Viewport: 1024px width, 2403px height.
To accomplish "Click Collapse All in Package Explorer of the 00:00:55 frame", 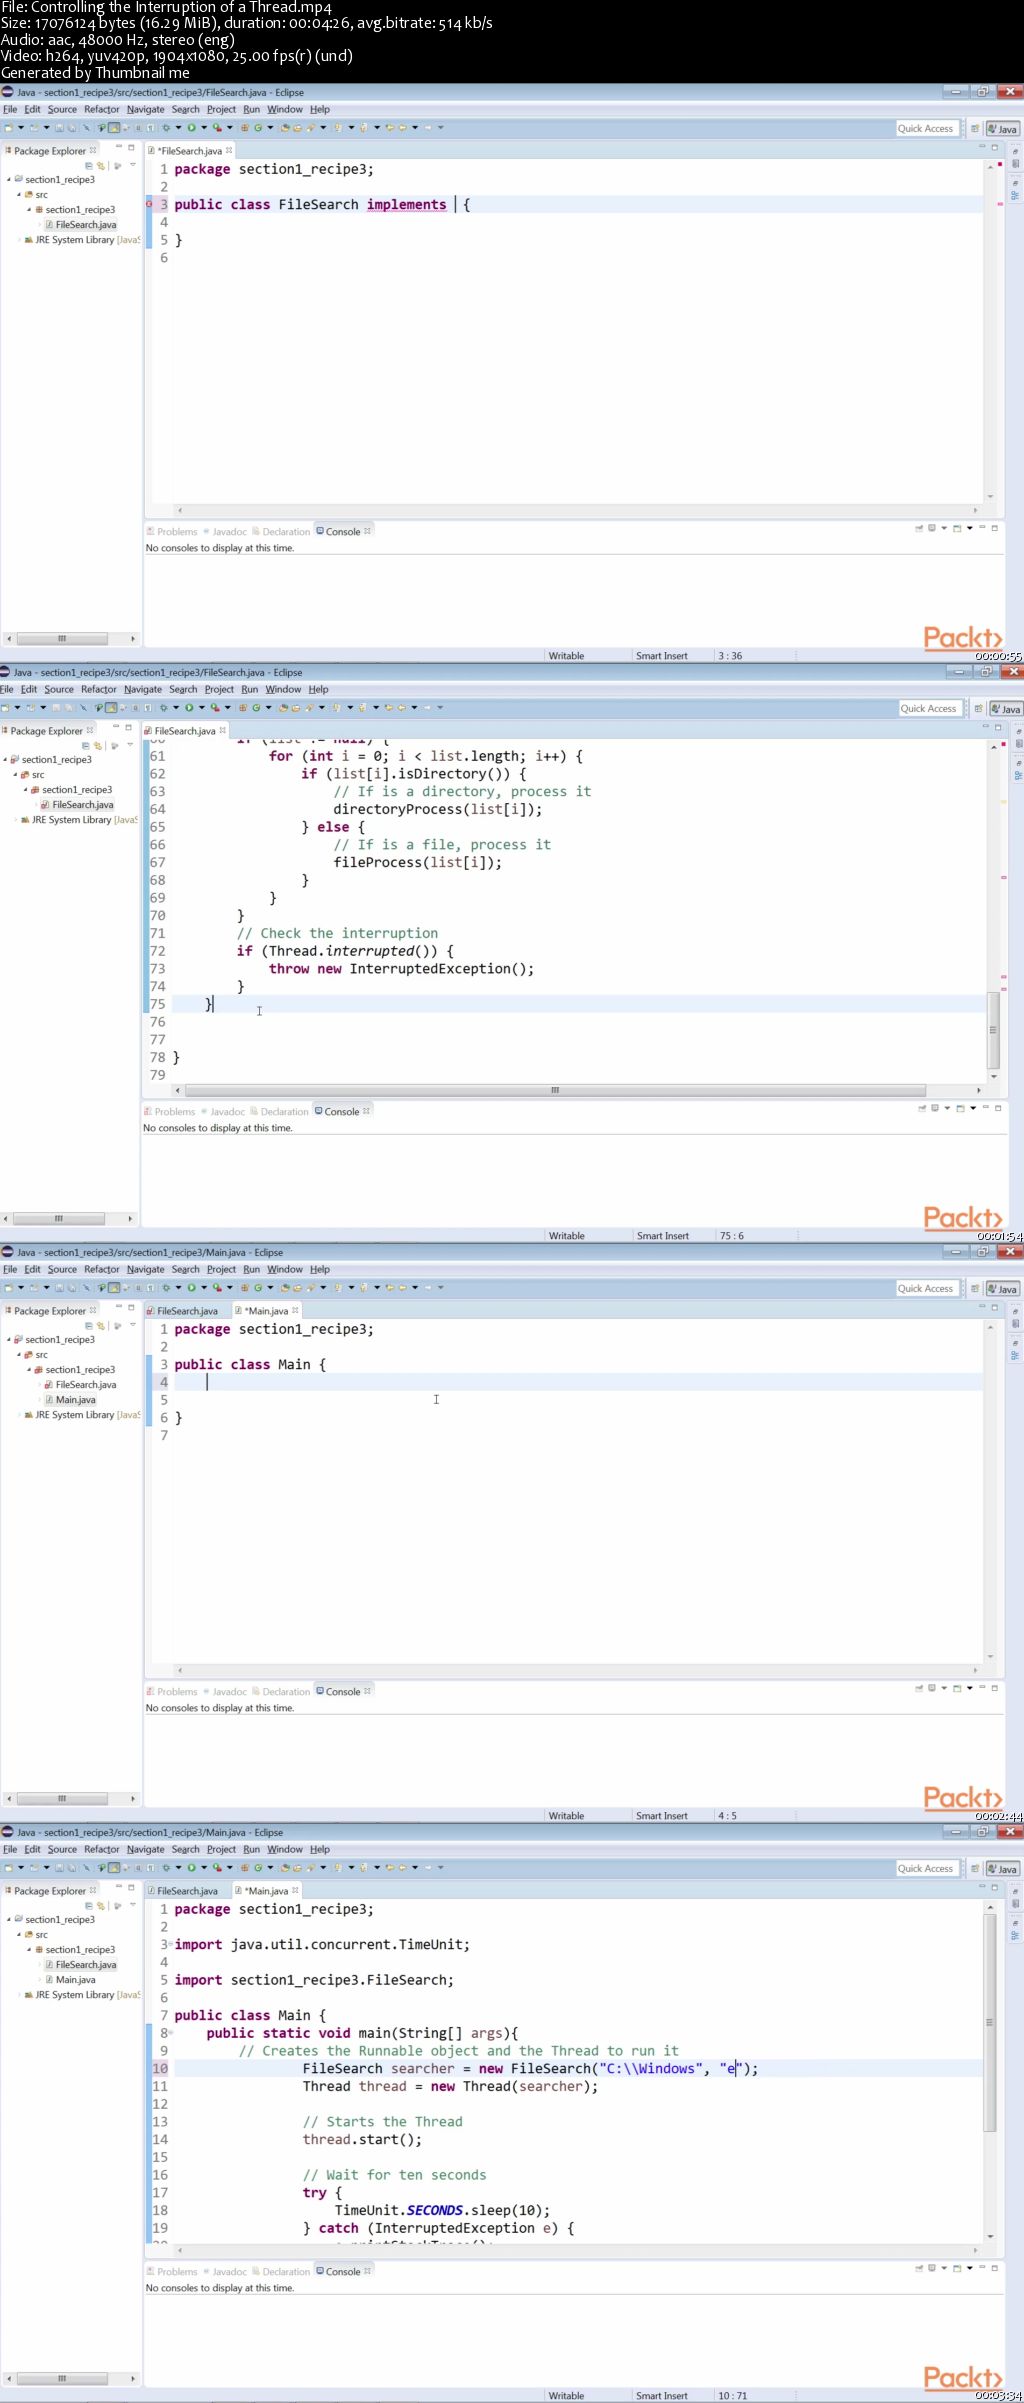I will (x=89, y=166).
